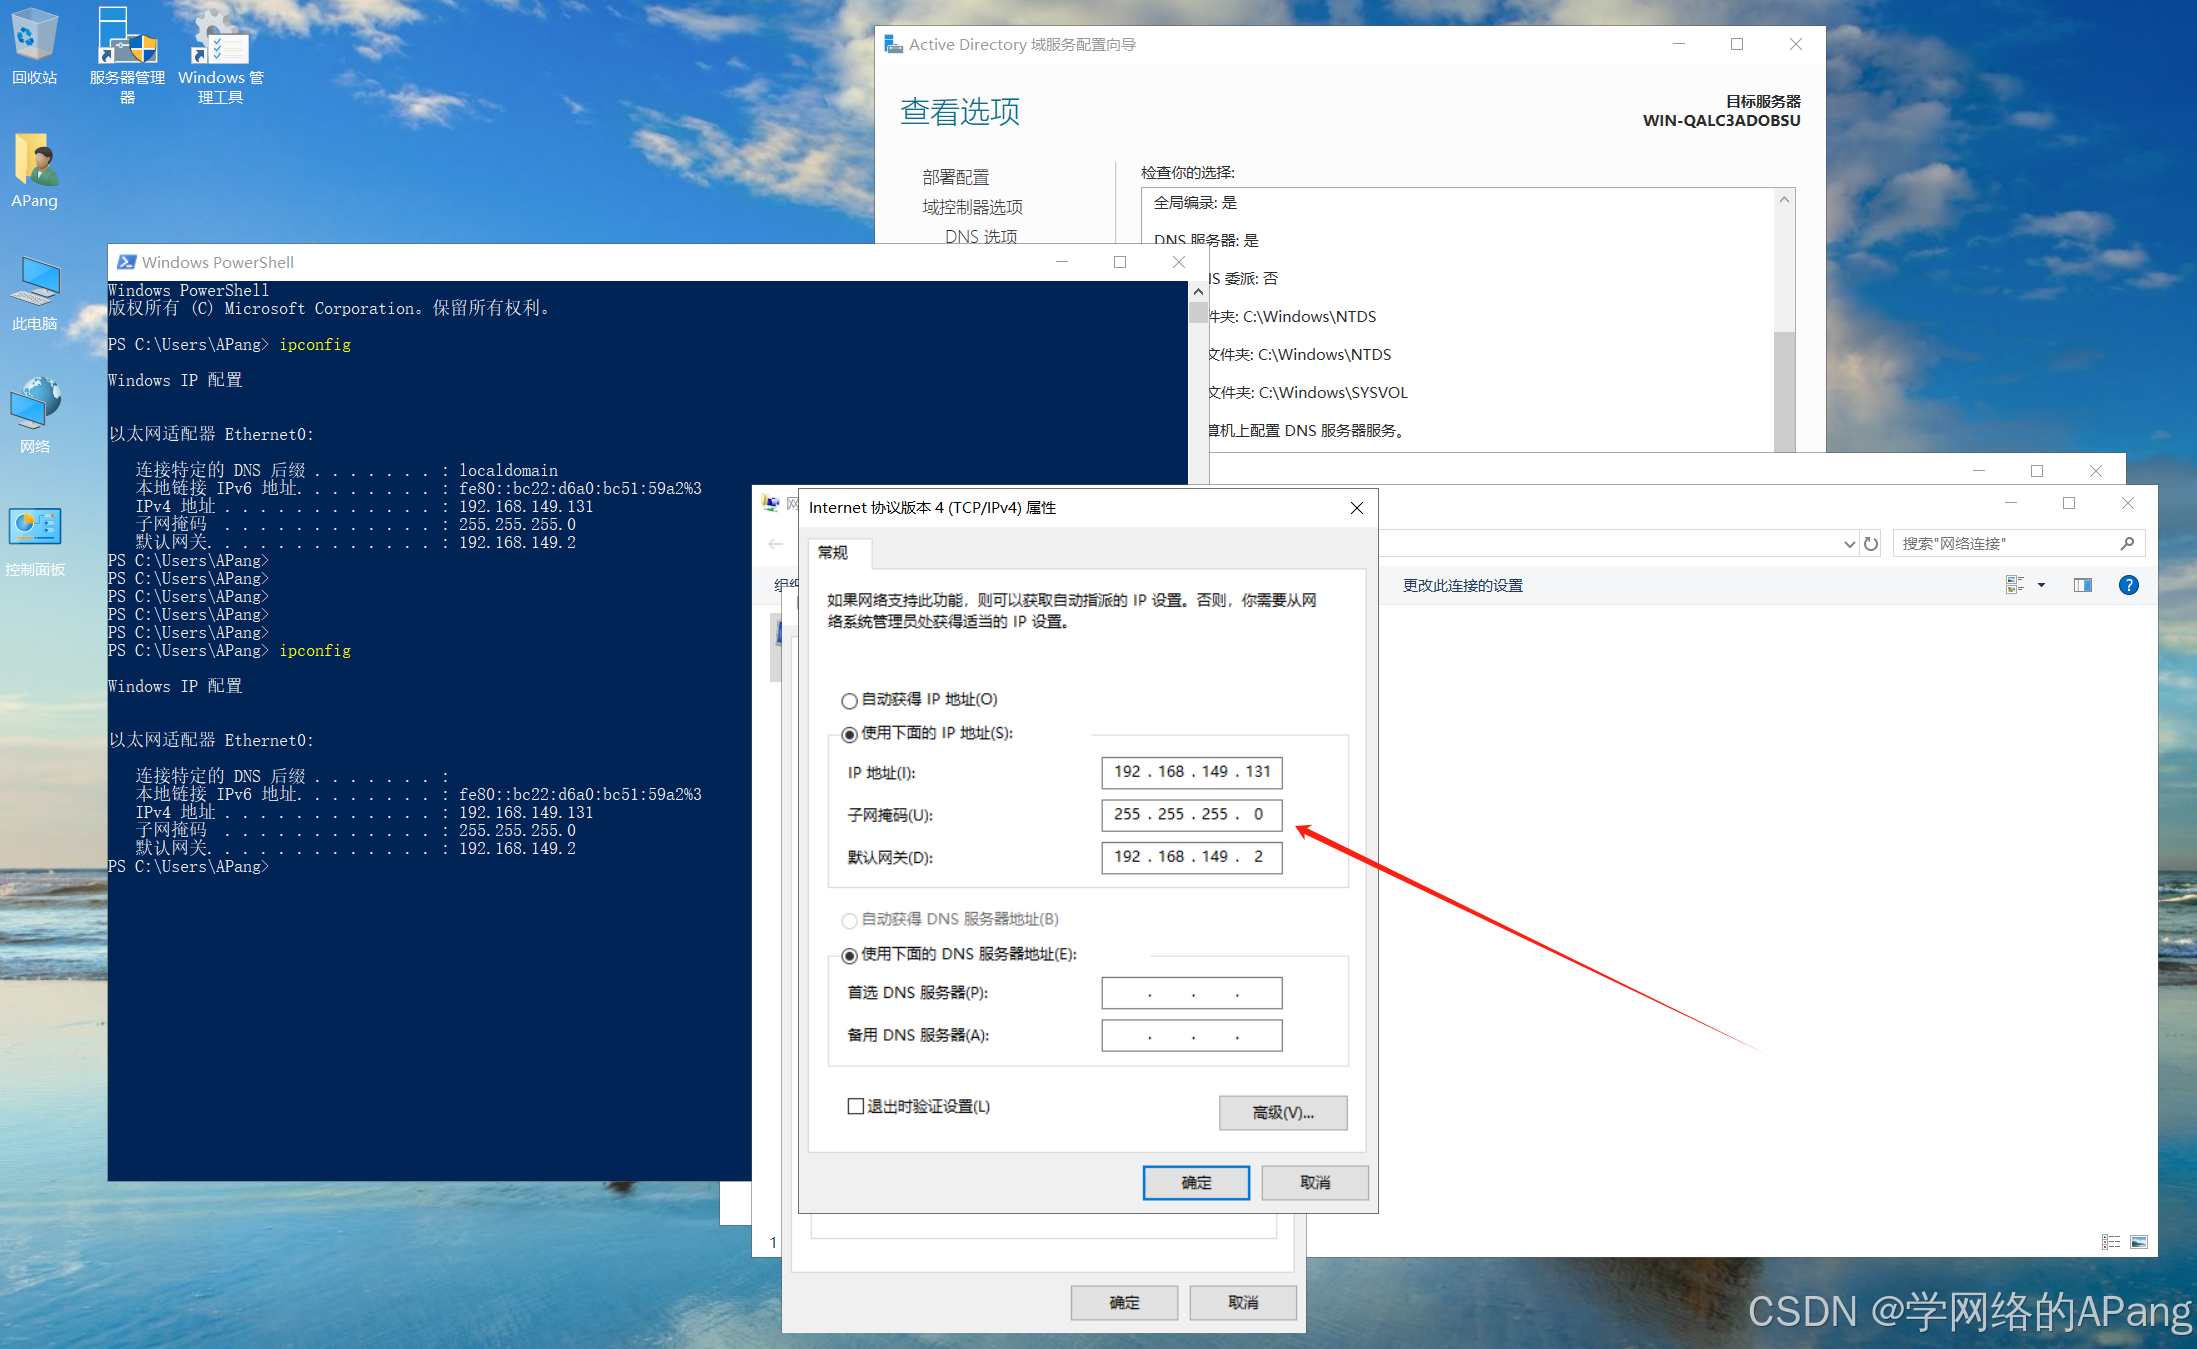The width and height of the screenshot is (2197, 1349).
Task: Expand the address bar history dropdown arrow
Action: click(x=1849, y=544)
